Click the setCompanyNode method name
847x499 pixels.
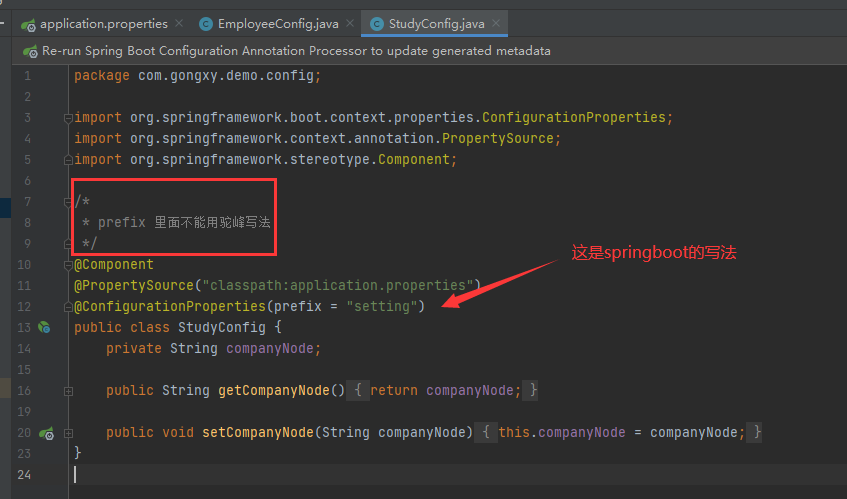pyautogui.click(x=258, y=433)
